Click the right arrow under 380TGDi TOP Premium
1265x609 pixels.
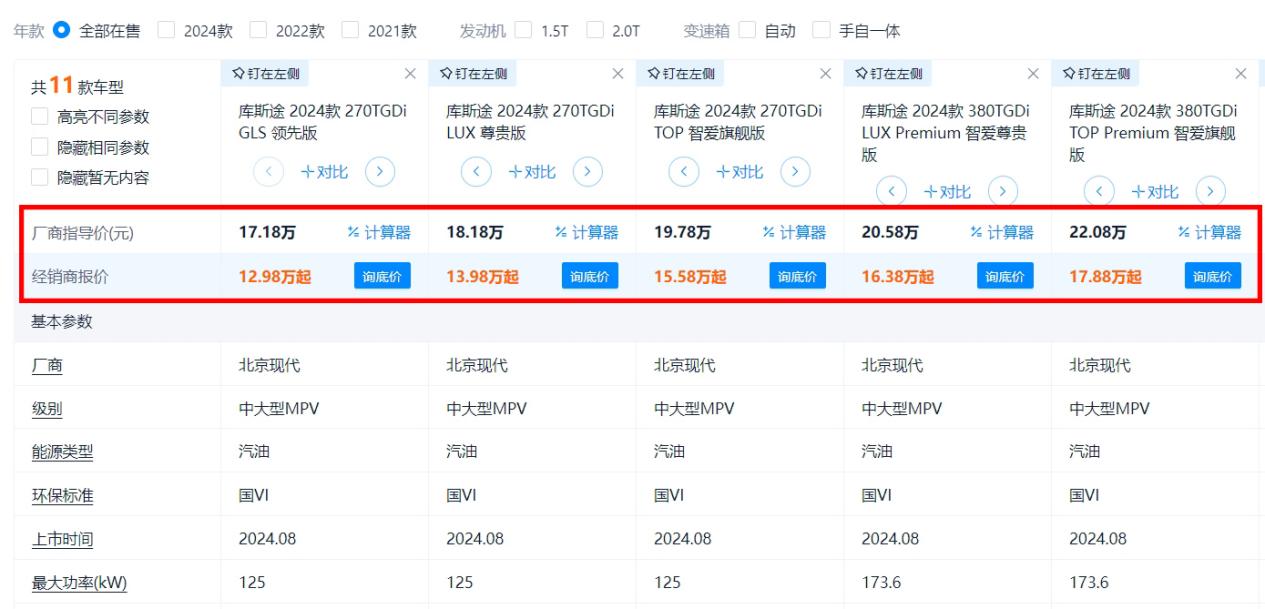[1210, 191]
